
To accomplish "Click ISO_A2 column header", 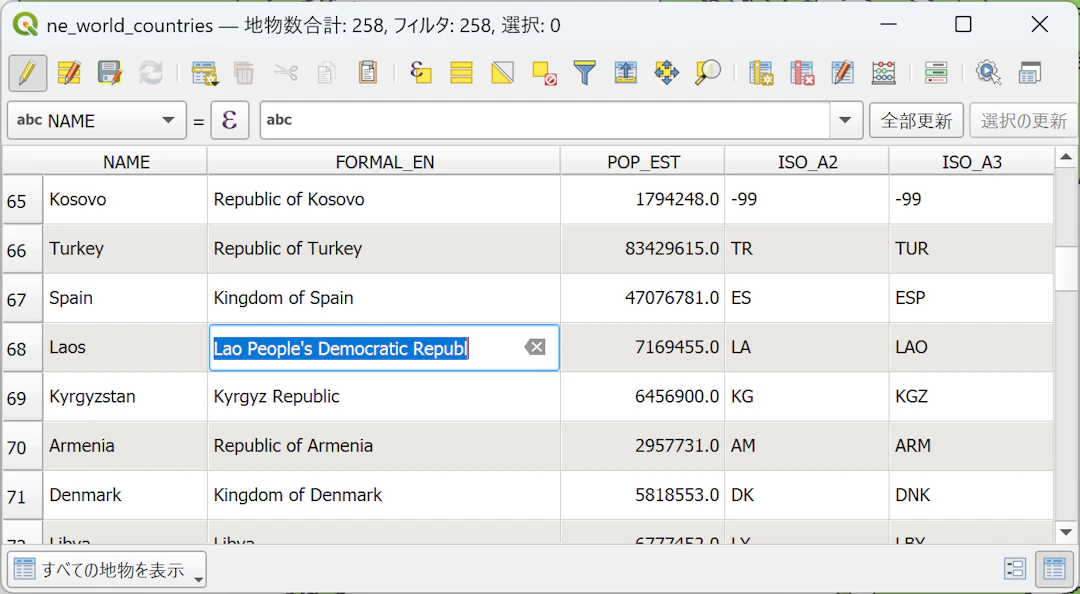I will coord(807,162).
